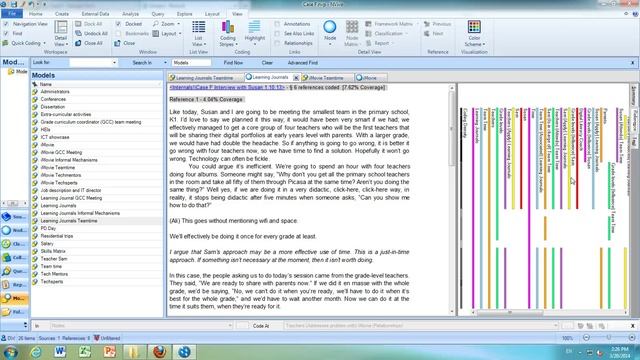640x360 pixels.
Task: Click the Undock All icon
Action: coord(78,33)
